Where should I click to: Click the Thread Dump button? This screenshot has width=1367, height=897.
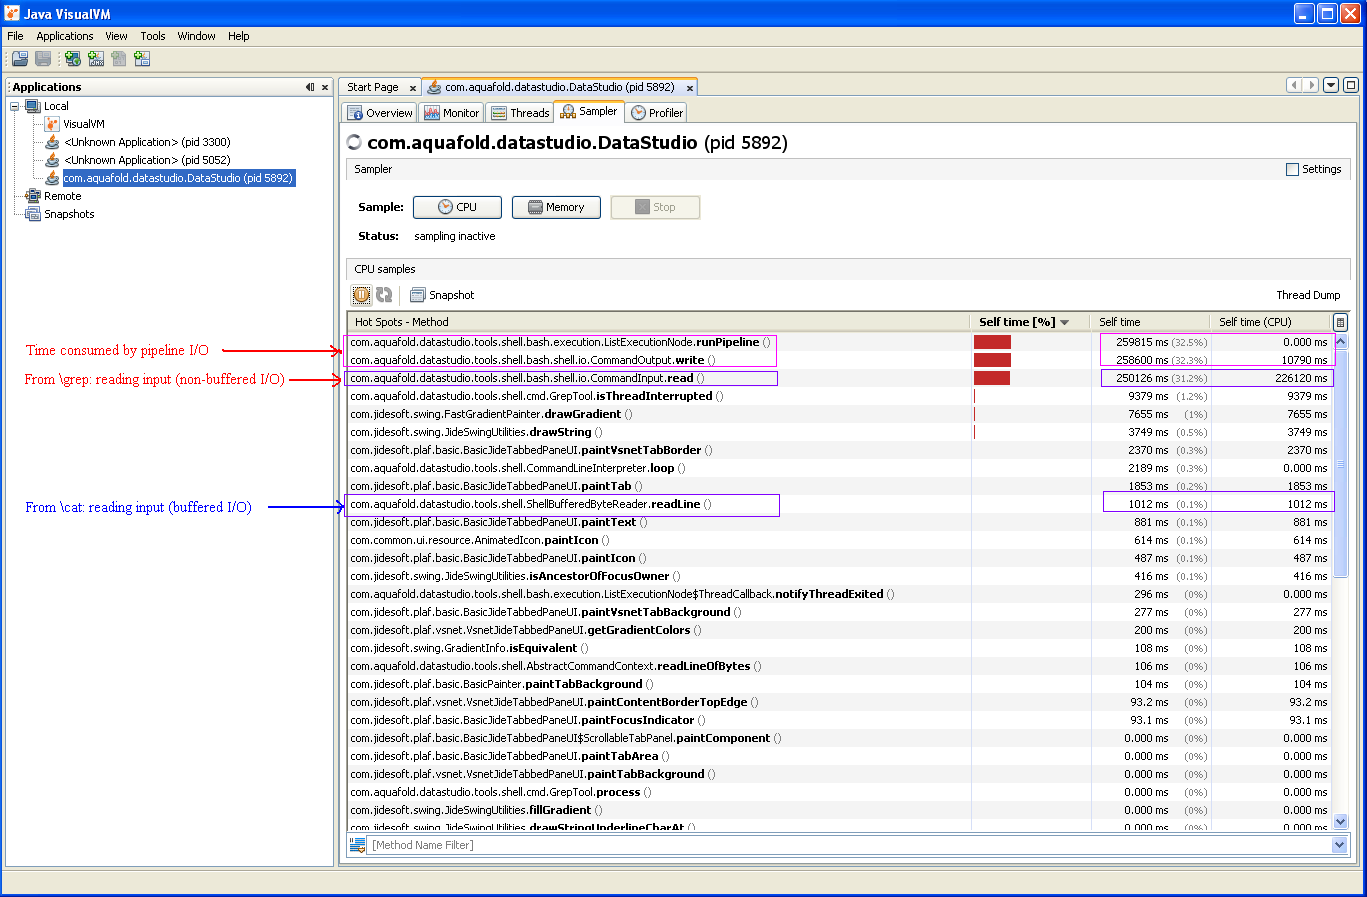[1308, 295]
